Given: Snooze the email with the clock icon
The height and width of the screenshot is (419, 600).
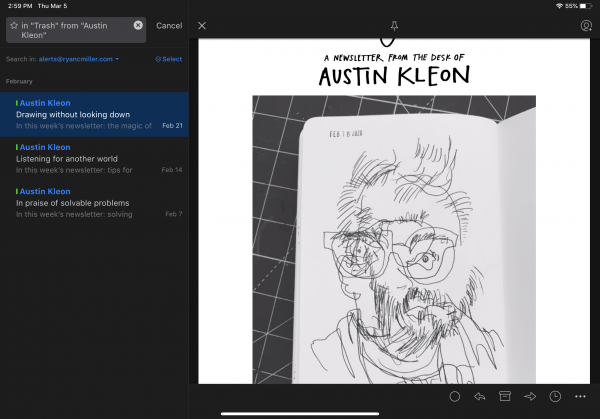Looking at the screenshot, I should point(555,397).
